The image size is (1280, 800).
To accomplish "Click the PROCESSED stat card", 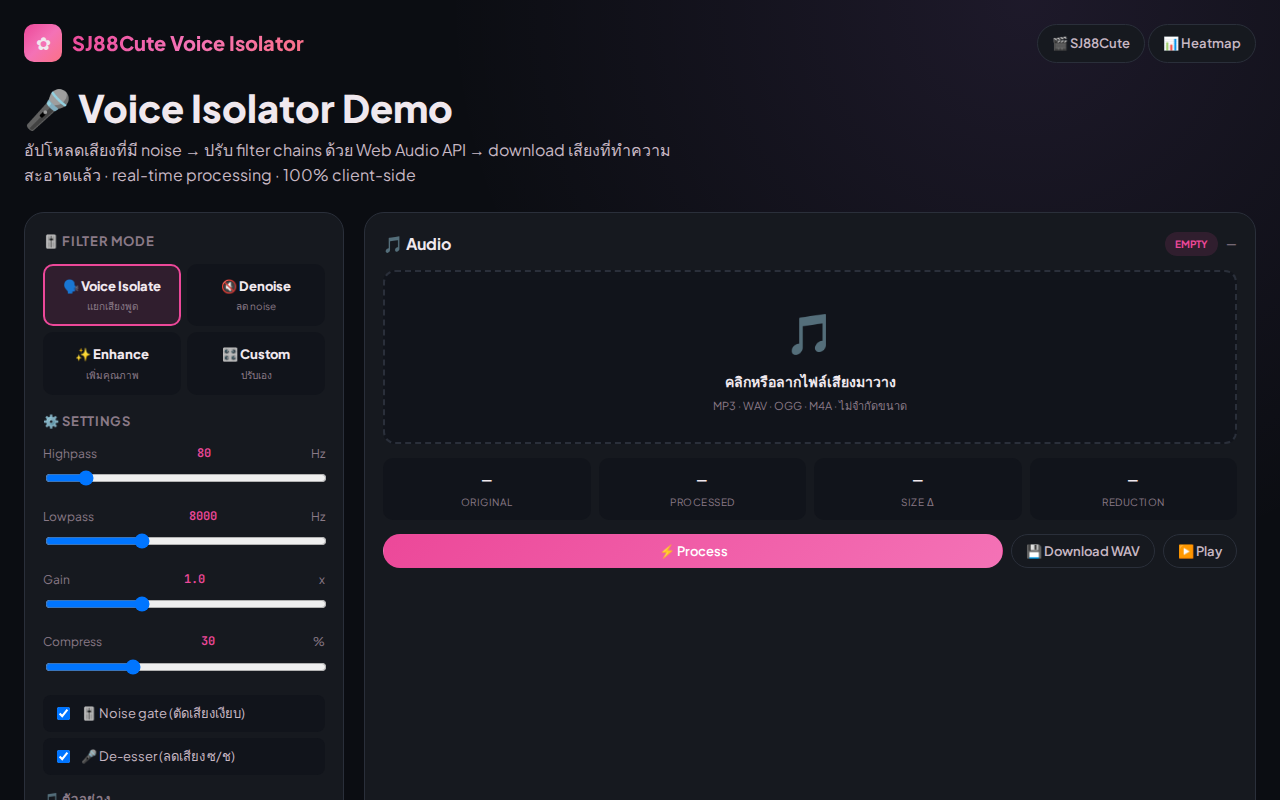I will (x=702, y=489).
